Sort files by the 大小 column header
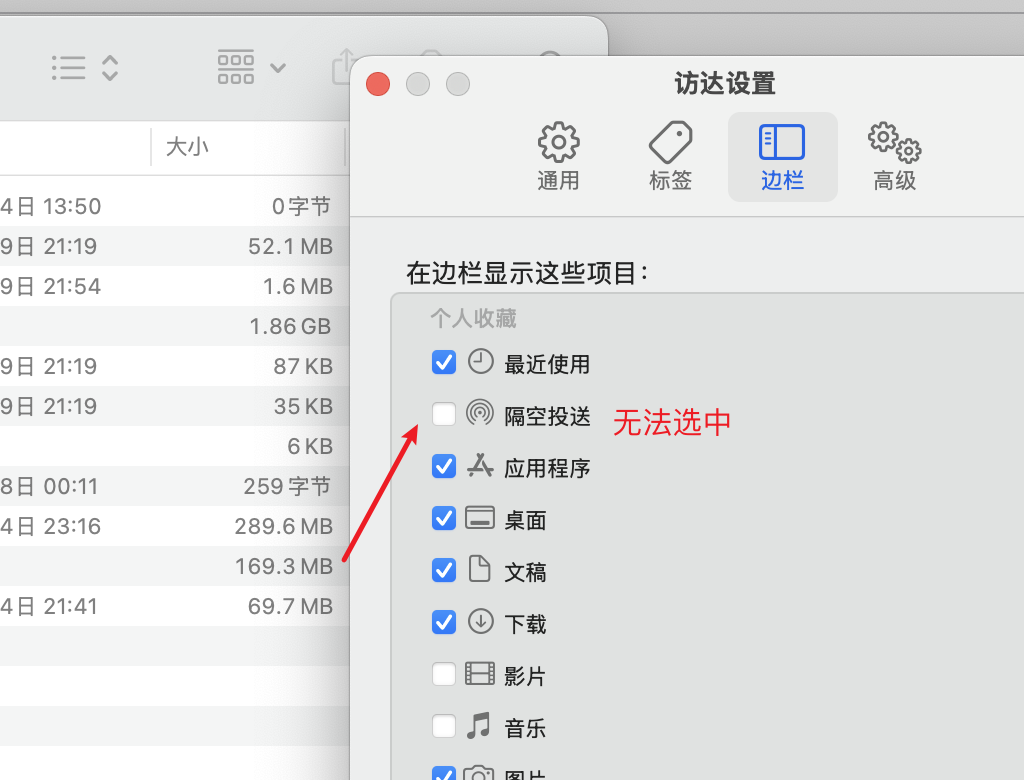 point(188,147)
